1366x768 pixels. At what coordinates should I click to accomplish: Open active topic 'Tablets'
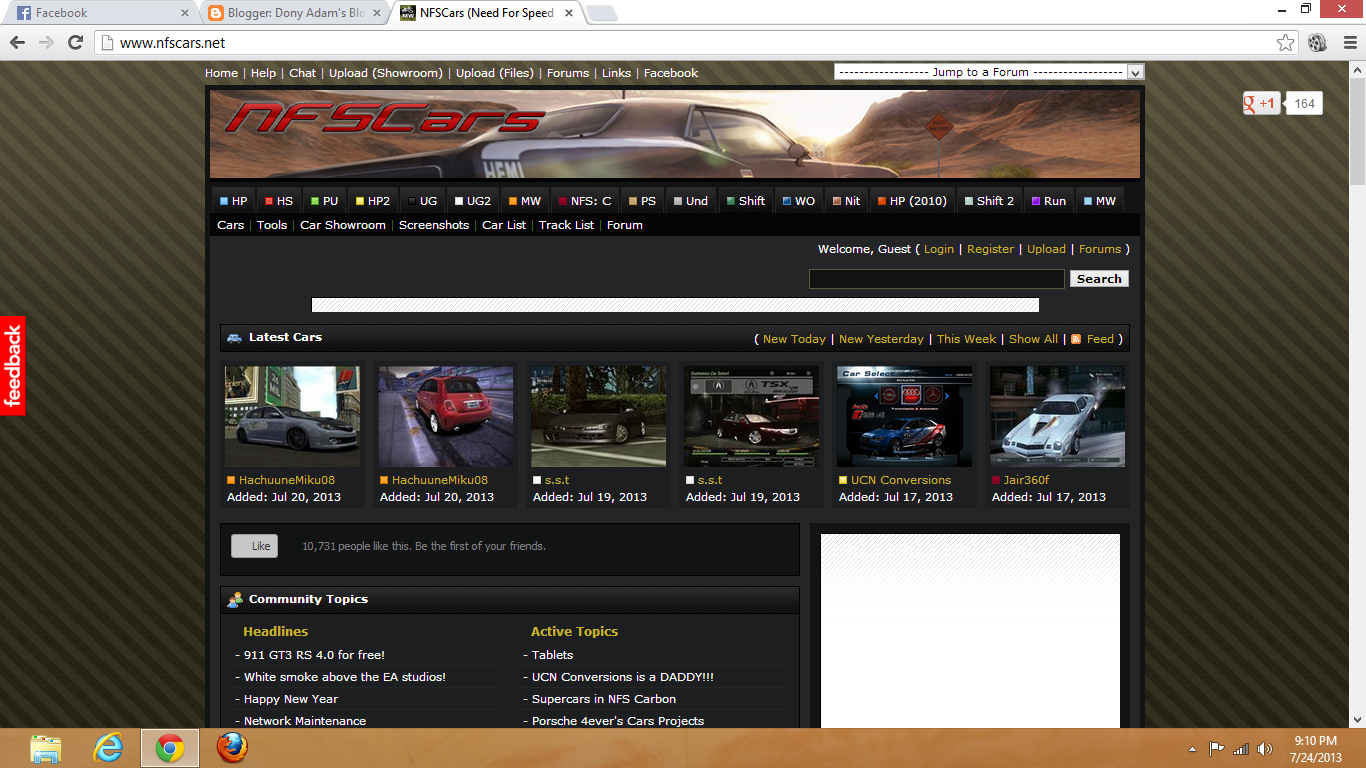pyautogui.click(x=552, y=655)
